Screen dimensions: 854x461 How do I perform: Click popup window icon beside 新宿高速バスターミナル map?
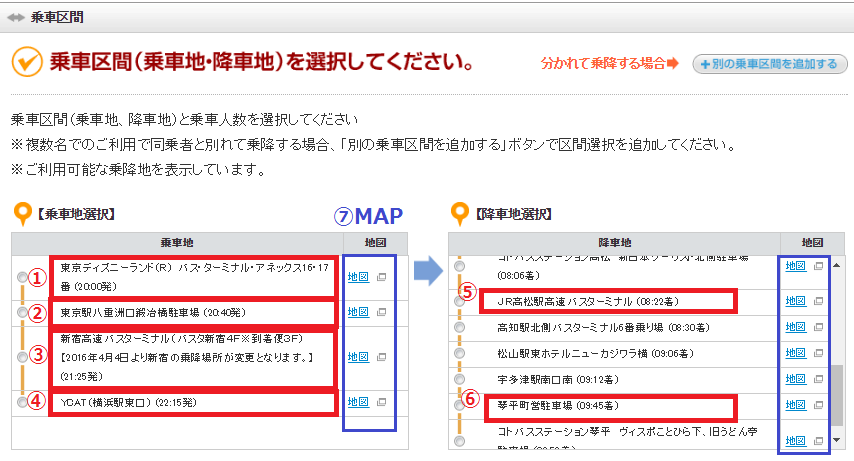(381, 357)
